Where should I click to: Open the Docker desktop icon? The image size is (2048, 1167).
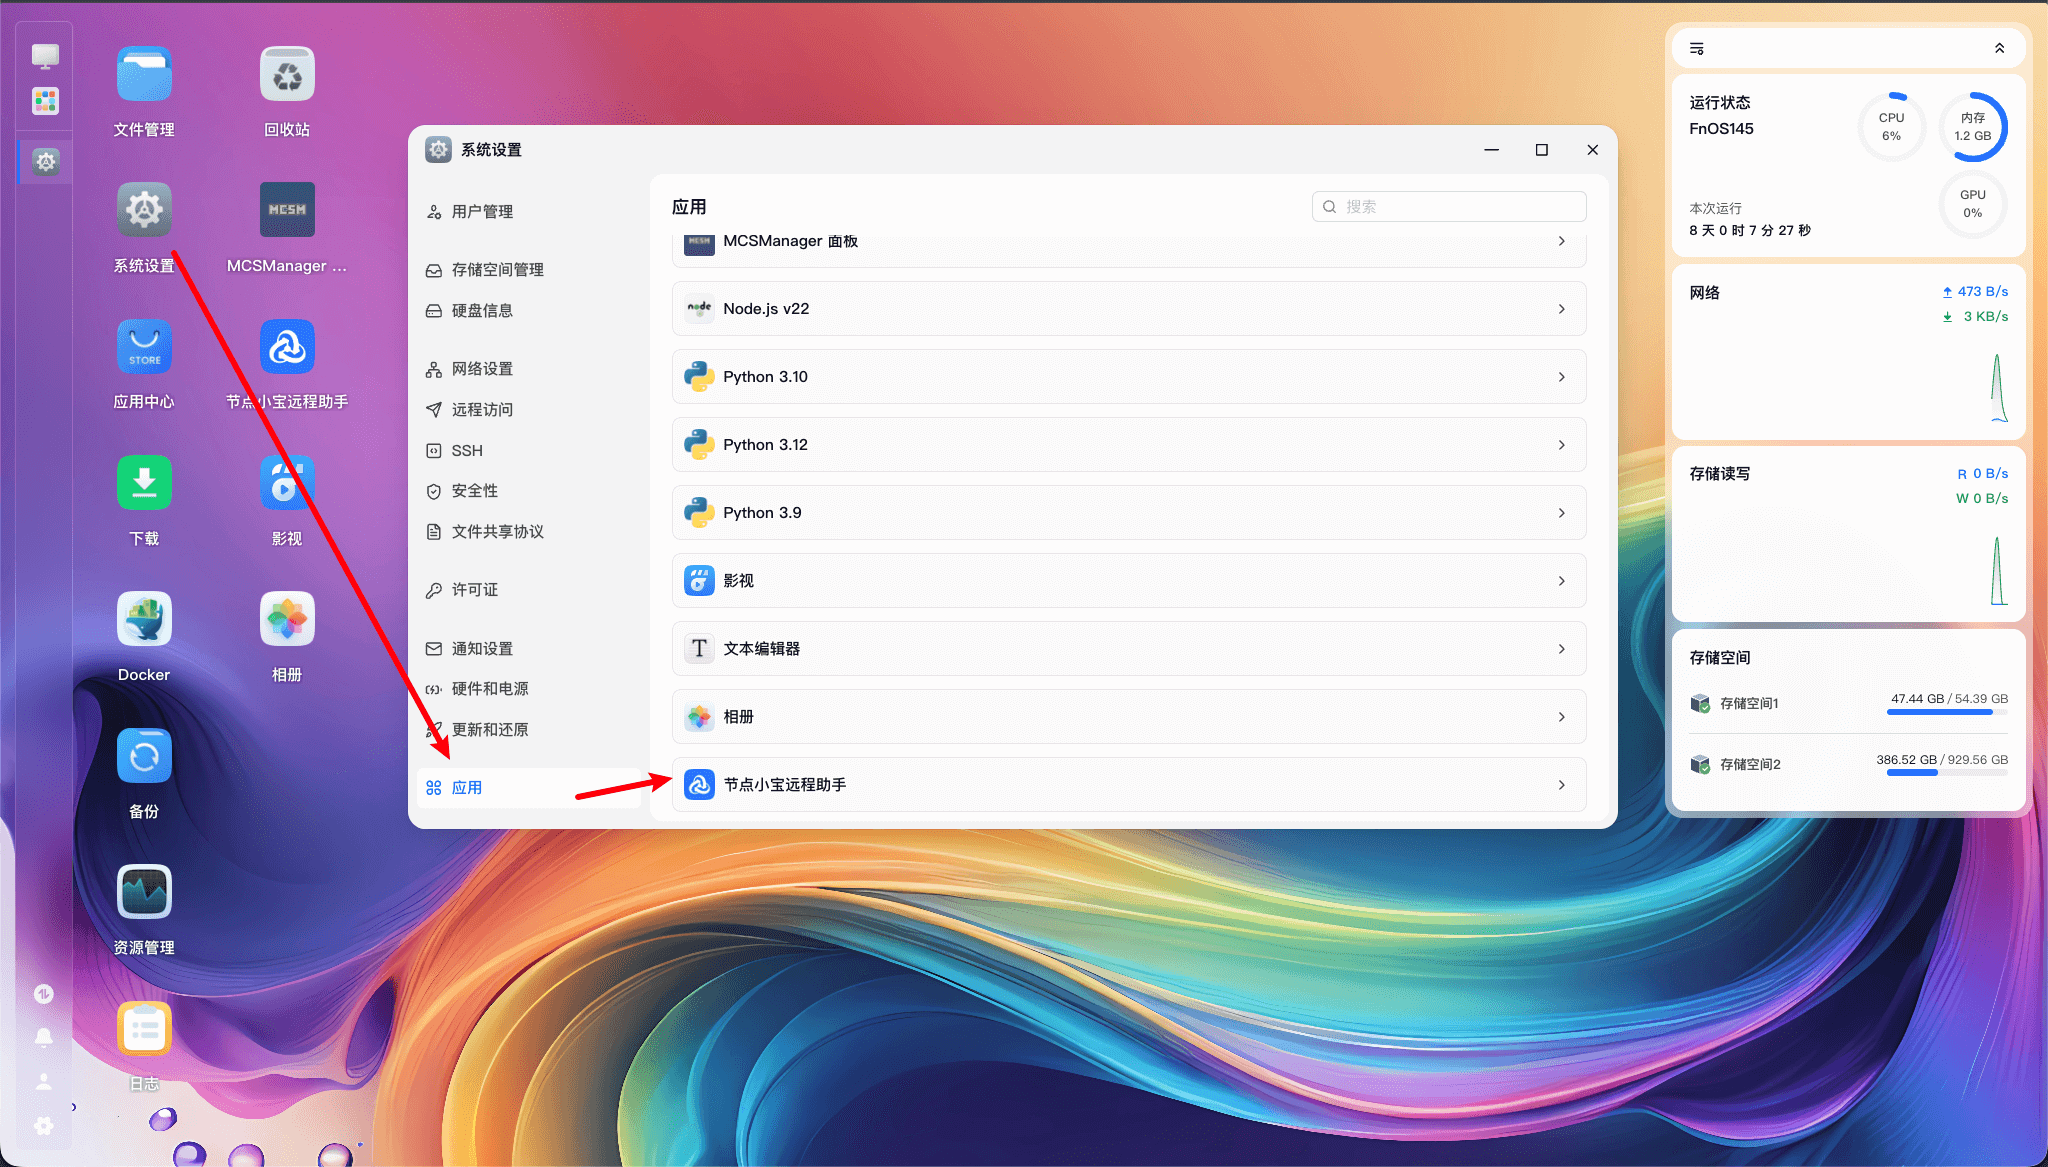144,619
